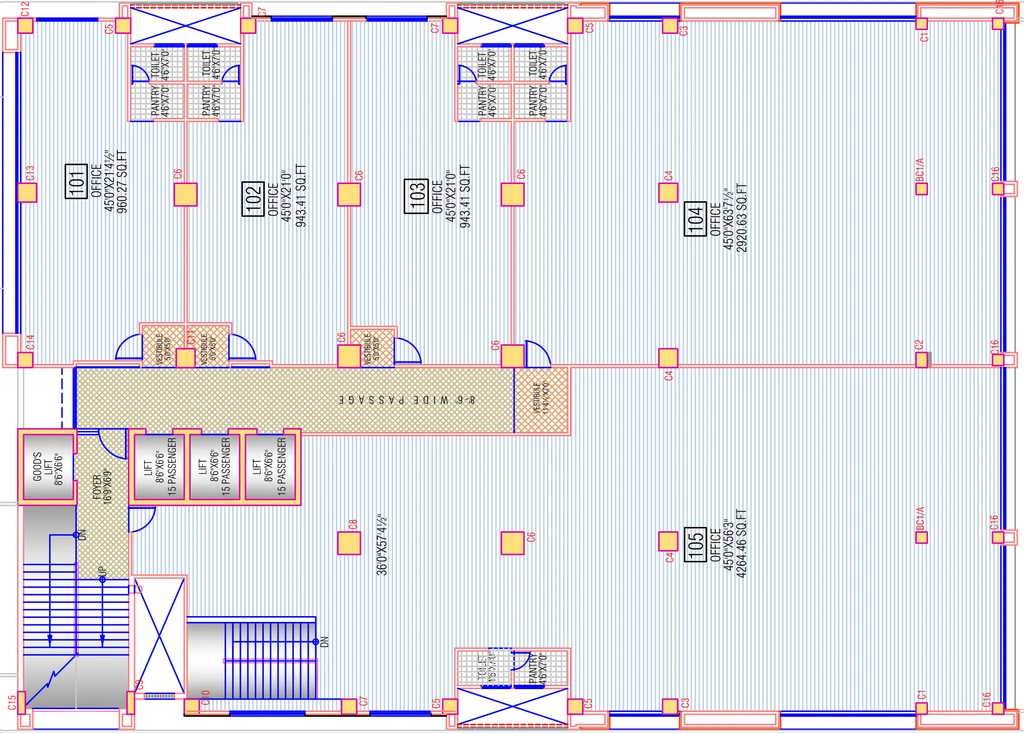Viewport: 1024px width, 733px height.
Task: Click the C10 column label
Action: (x=205, y=698)
